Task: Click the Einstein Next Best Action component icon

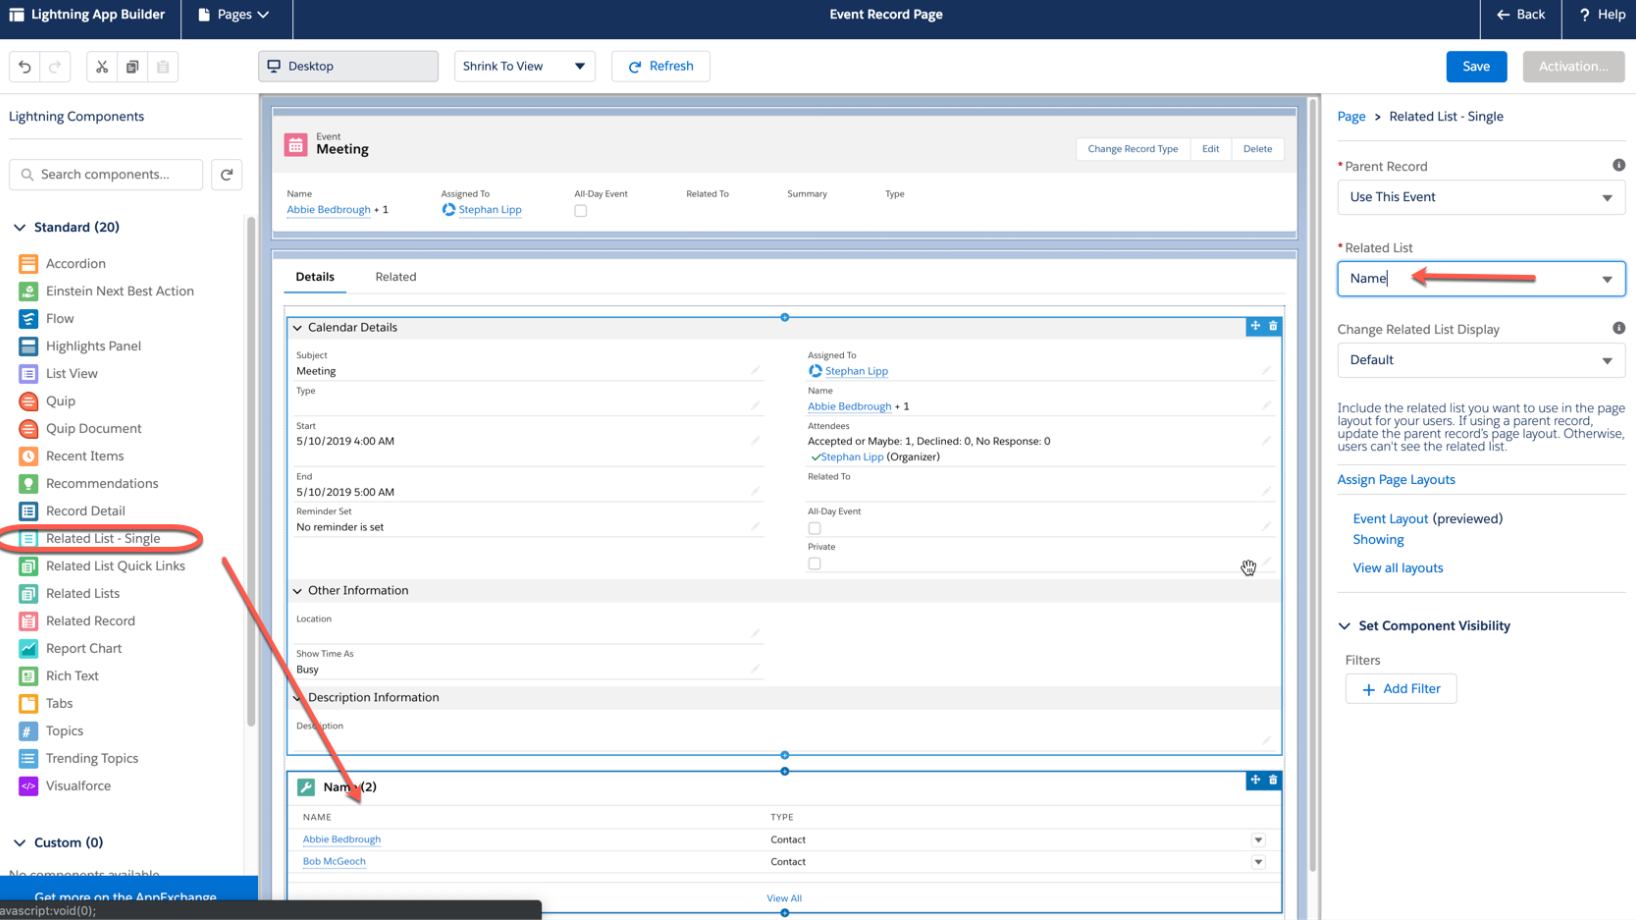Action: click(x=28, y=290)
